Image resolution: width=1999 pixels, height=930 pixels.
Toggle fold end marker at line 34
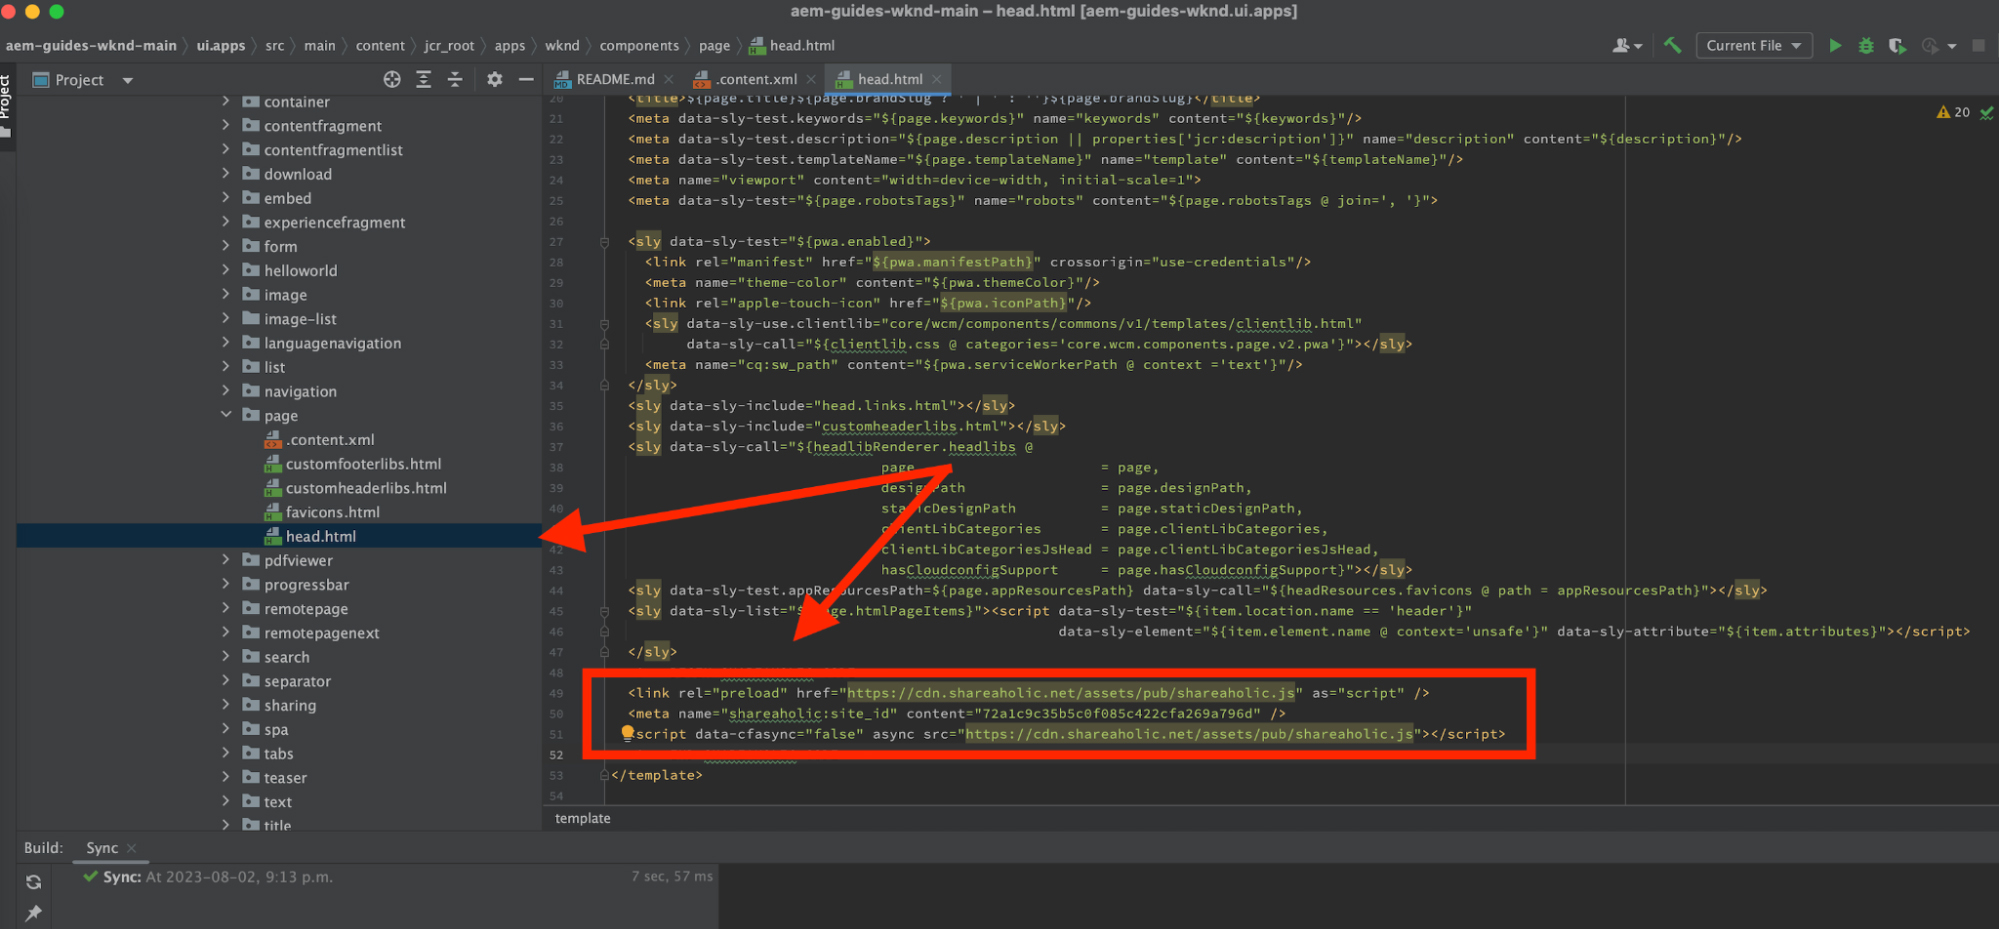(x=604, y=385)
